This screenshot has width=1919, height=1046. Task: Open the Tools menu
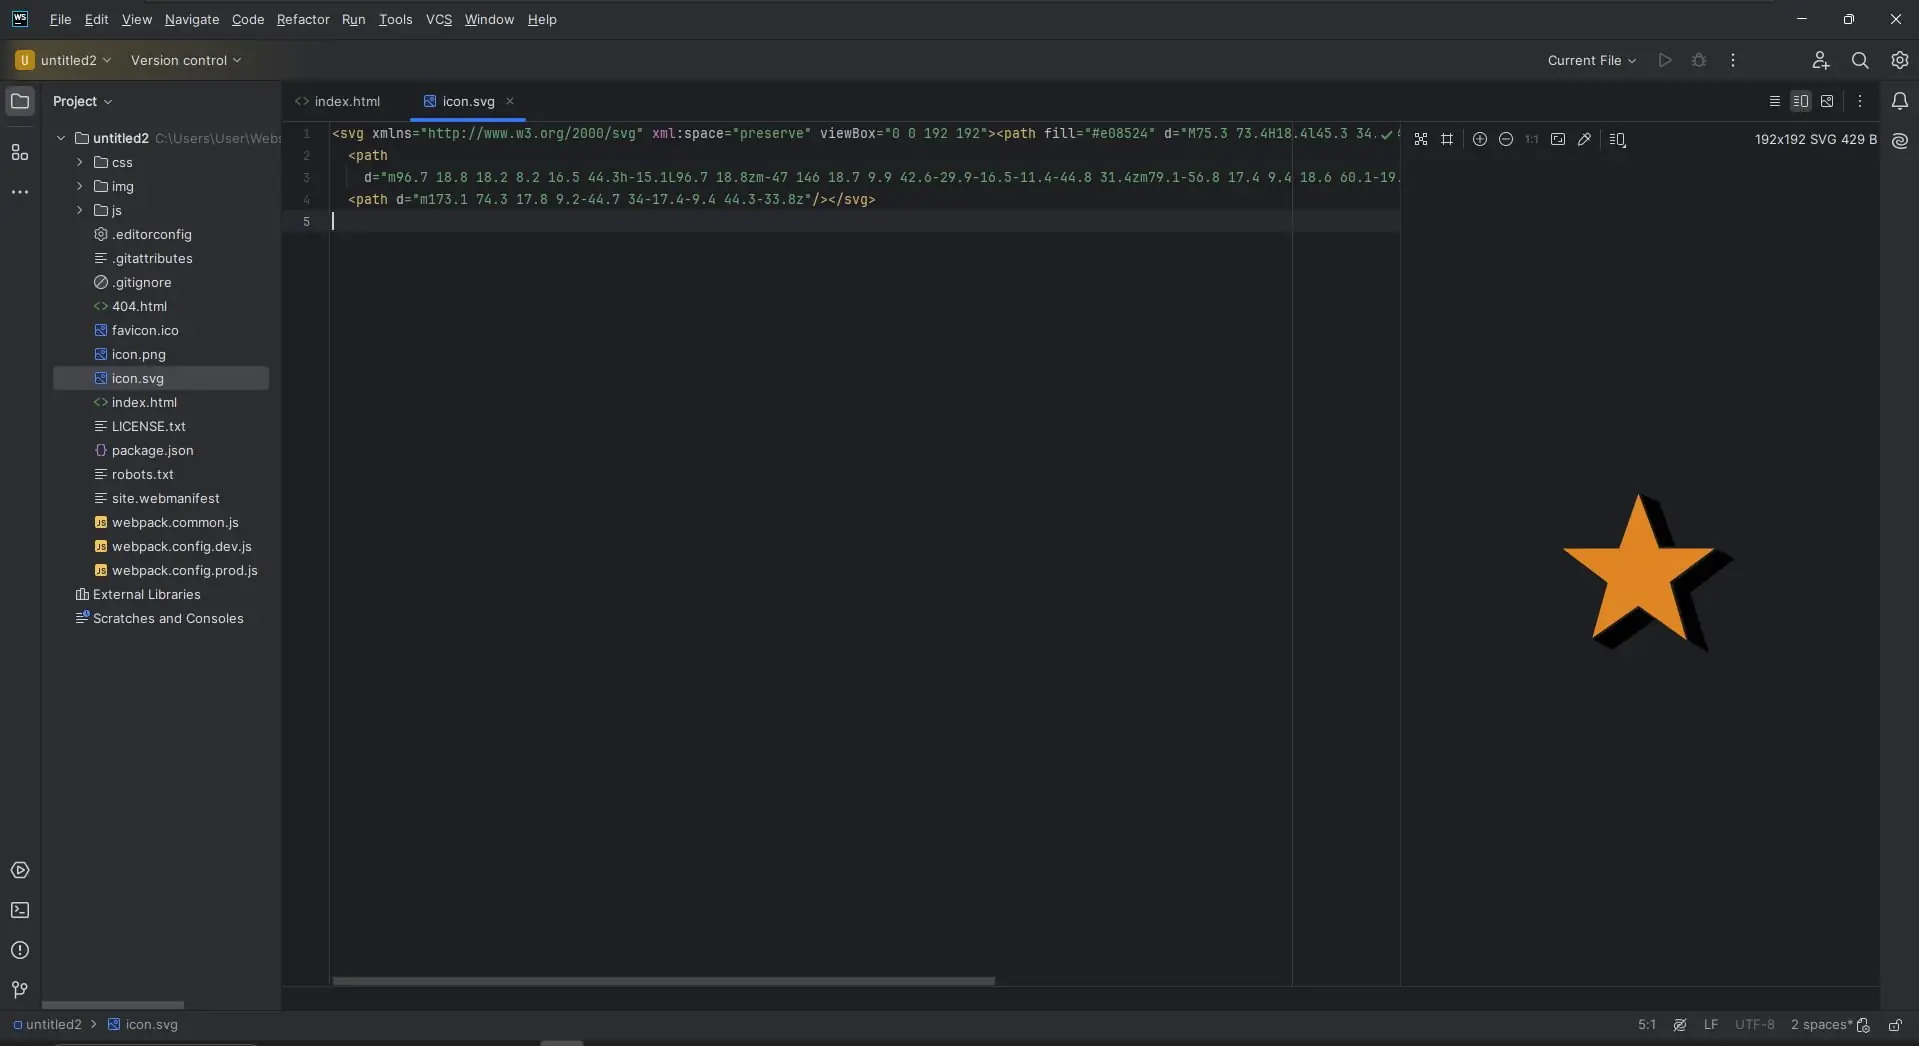click(x=395, y=19)
